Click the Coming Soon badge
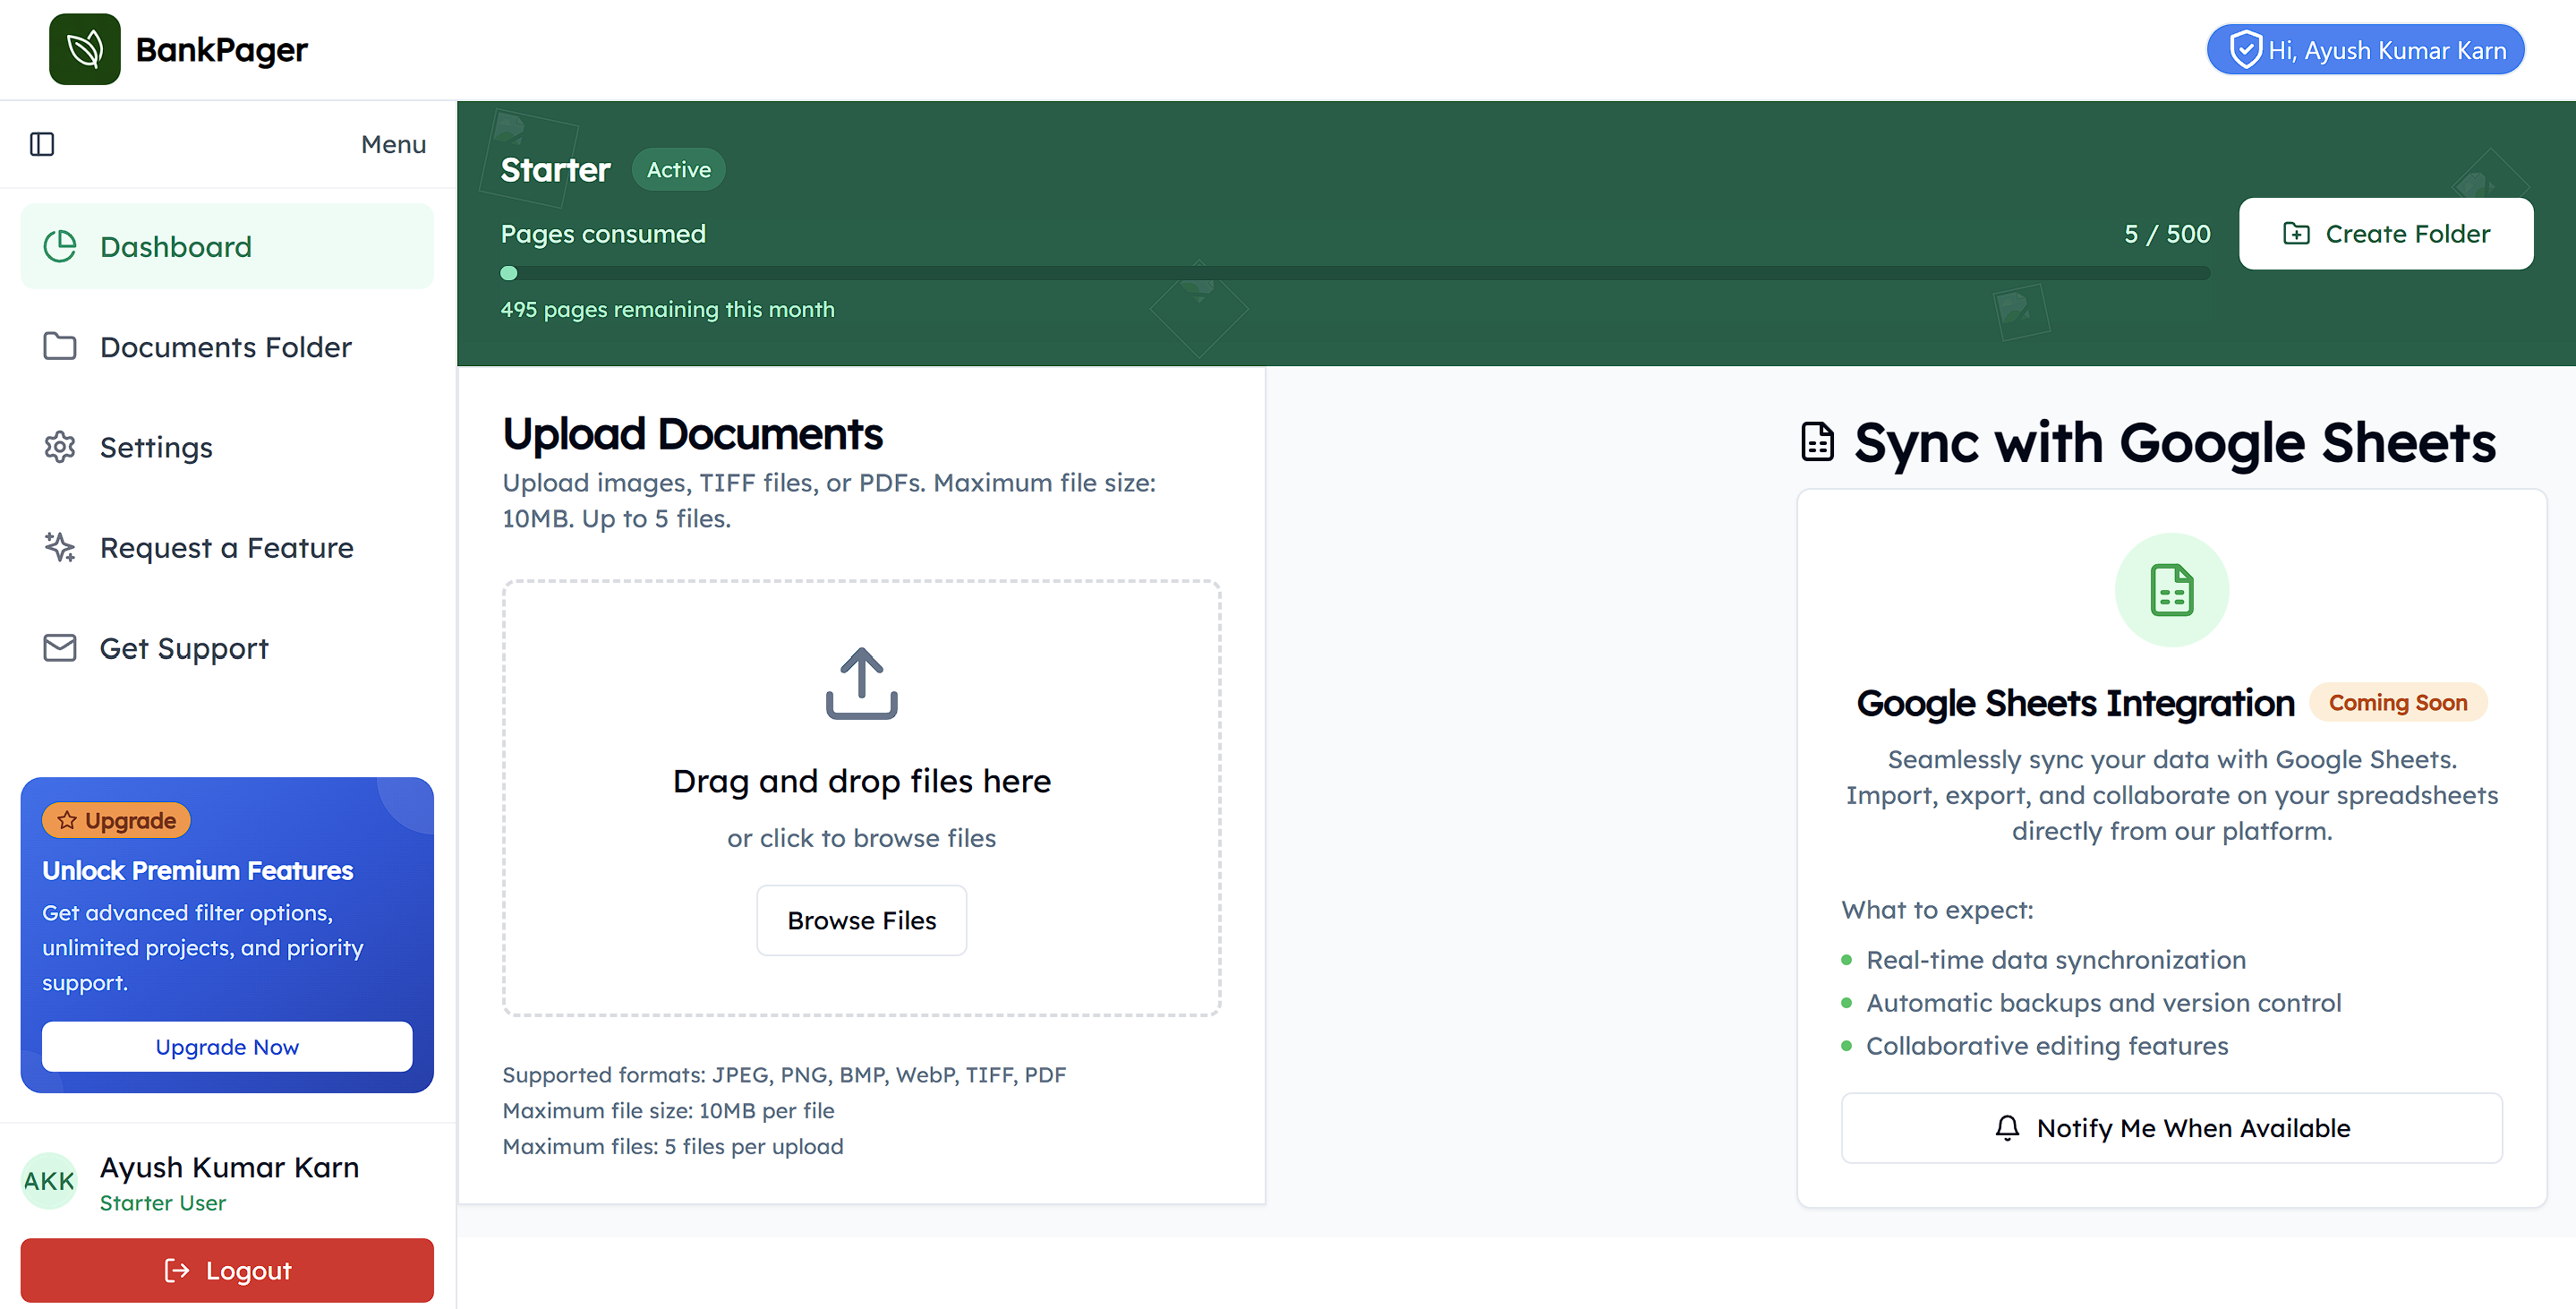The width and height of the screenshot is (2576, 1309). point(2398,702)
